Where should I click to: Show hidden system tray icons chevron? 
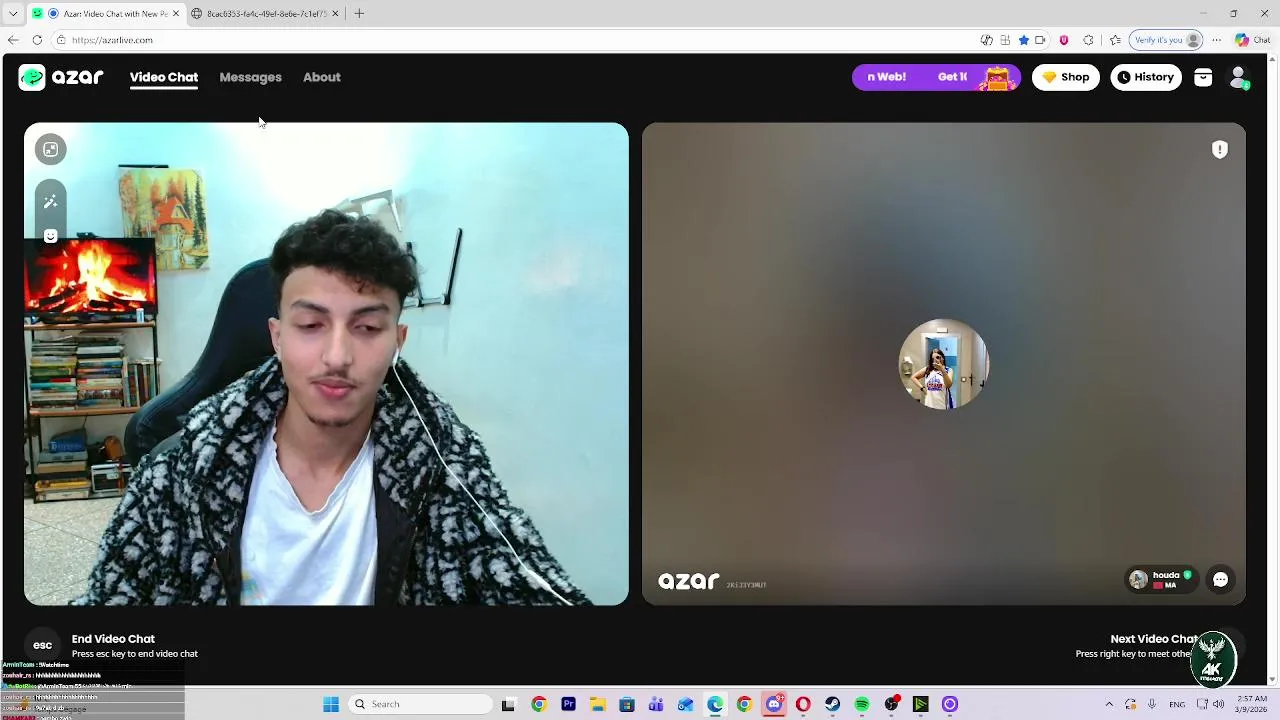click(1109, 704)
